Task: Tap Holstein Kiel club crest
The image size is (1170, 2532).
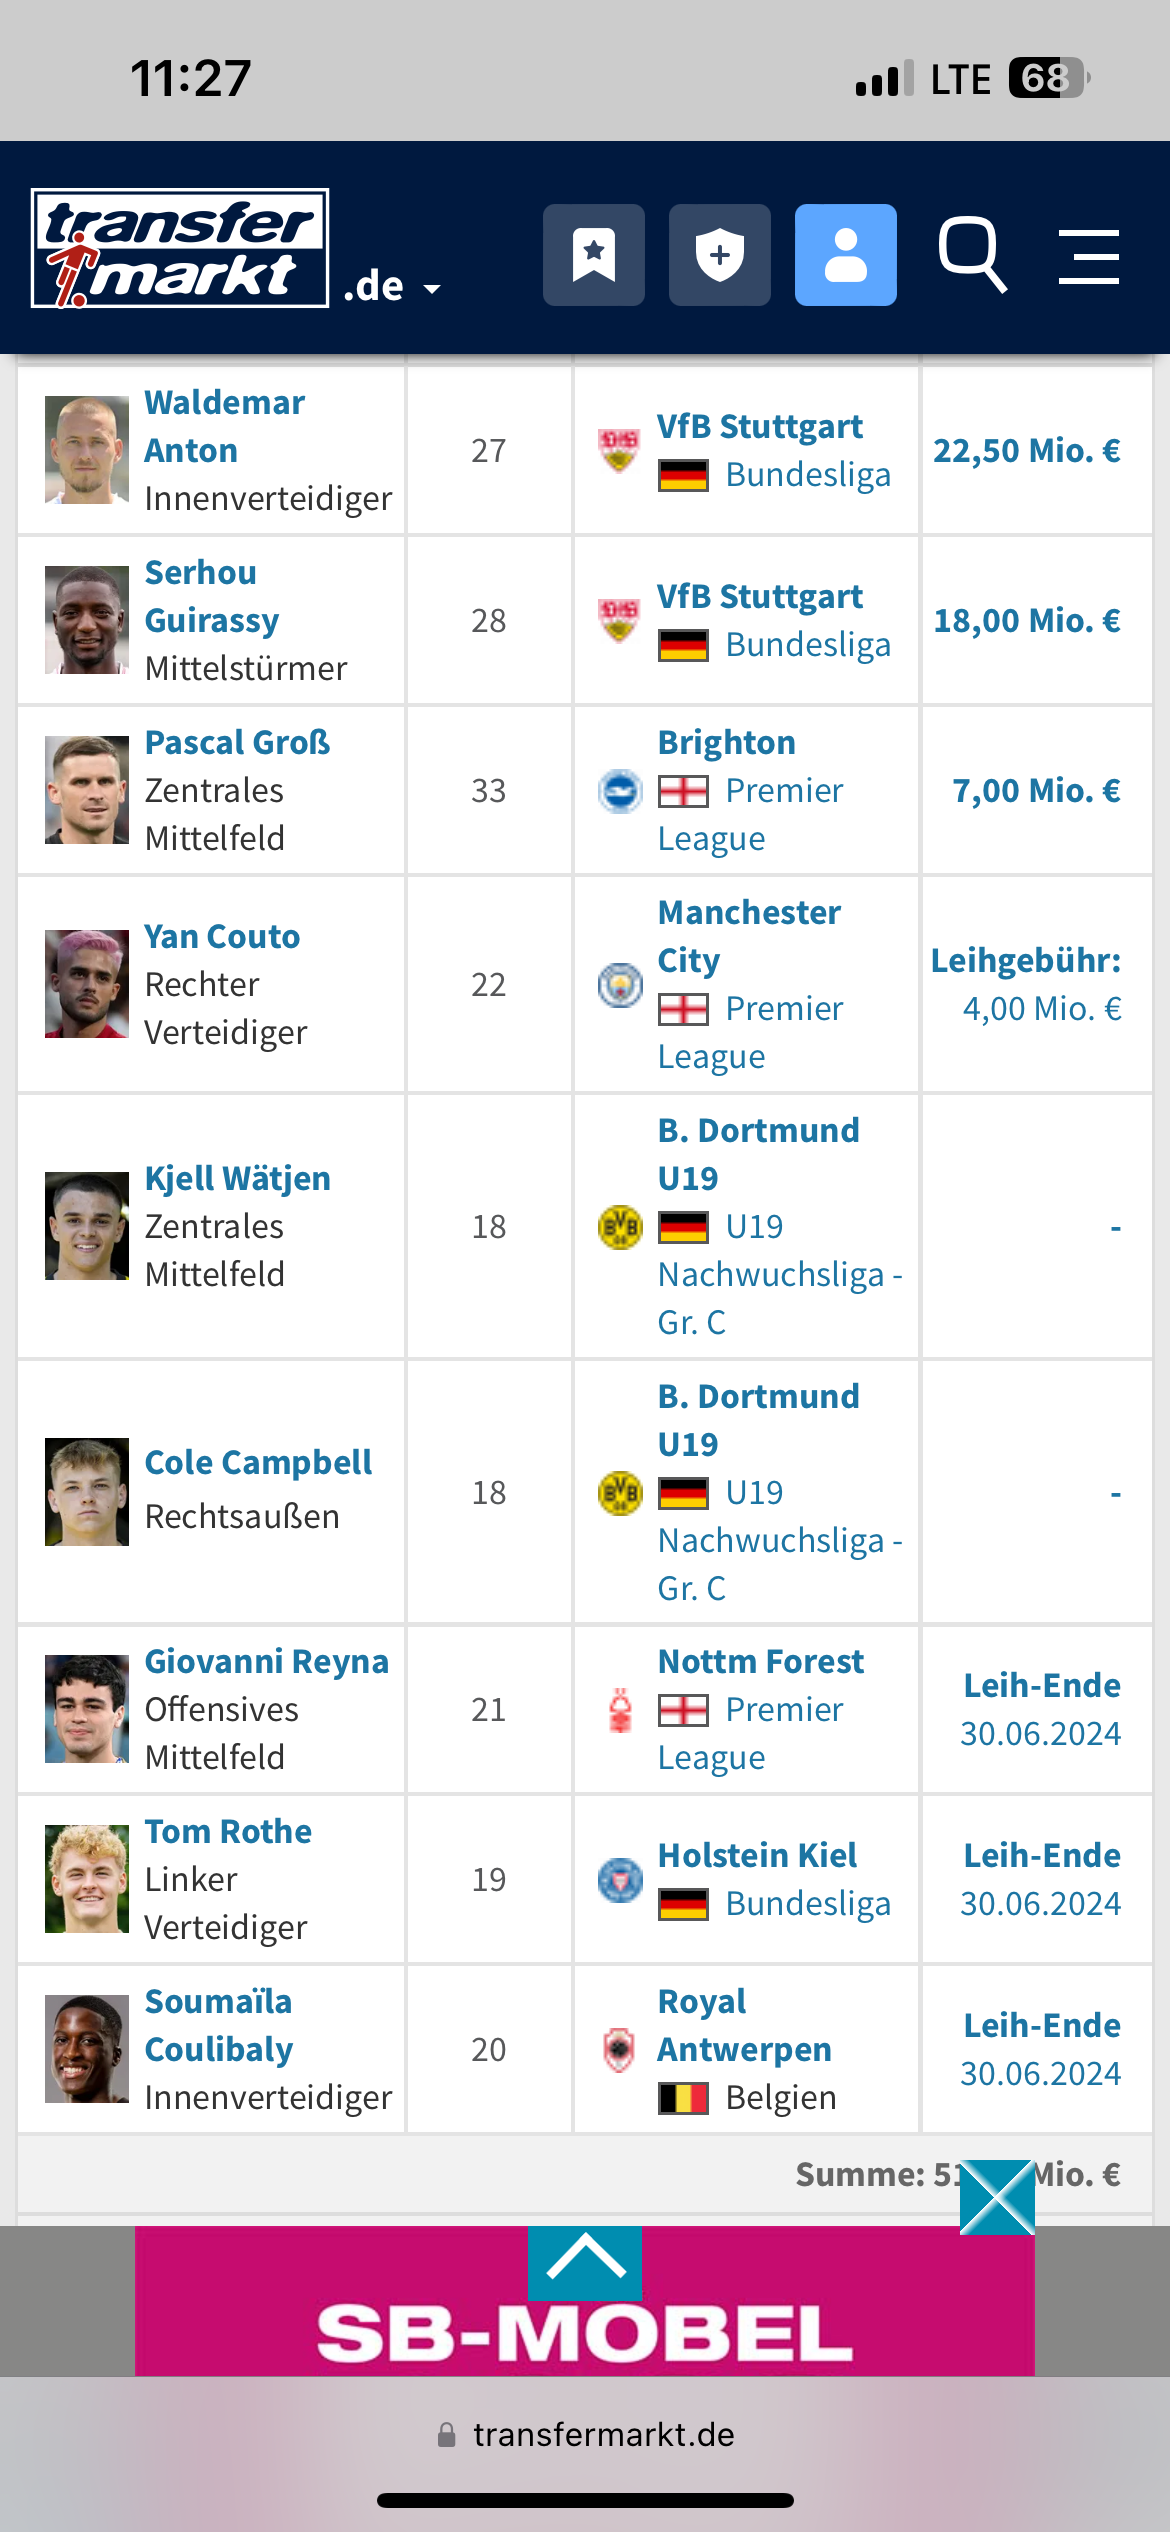Action: pyautogui.click(x=620, y=1880)
